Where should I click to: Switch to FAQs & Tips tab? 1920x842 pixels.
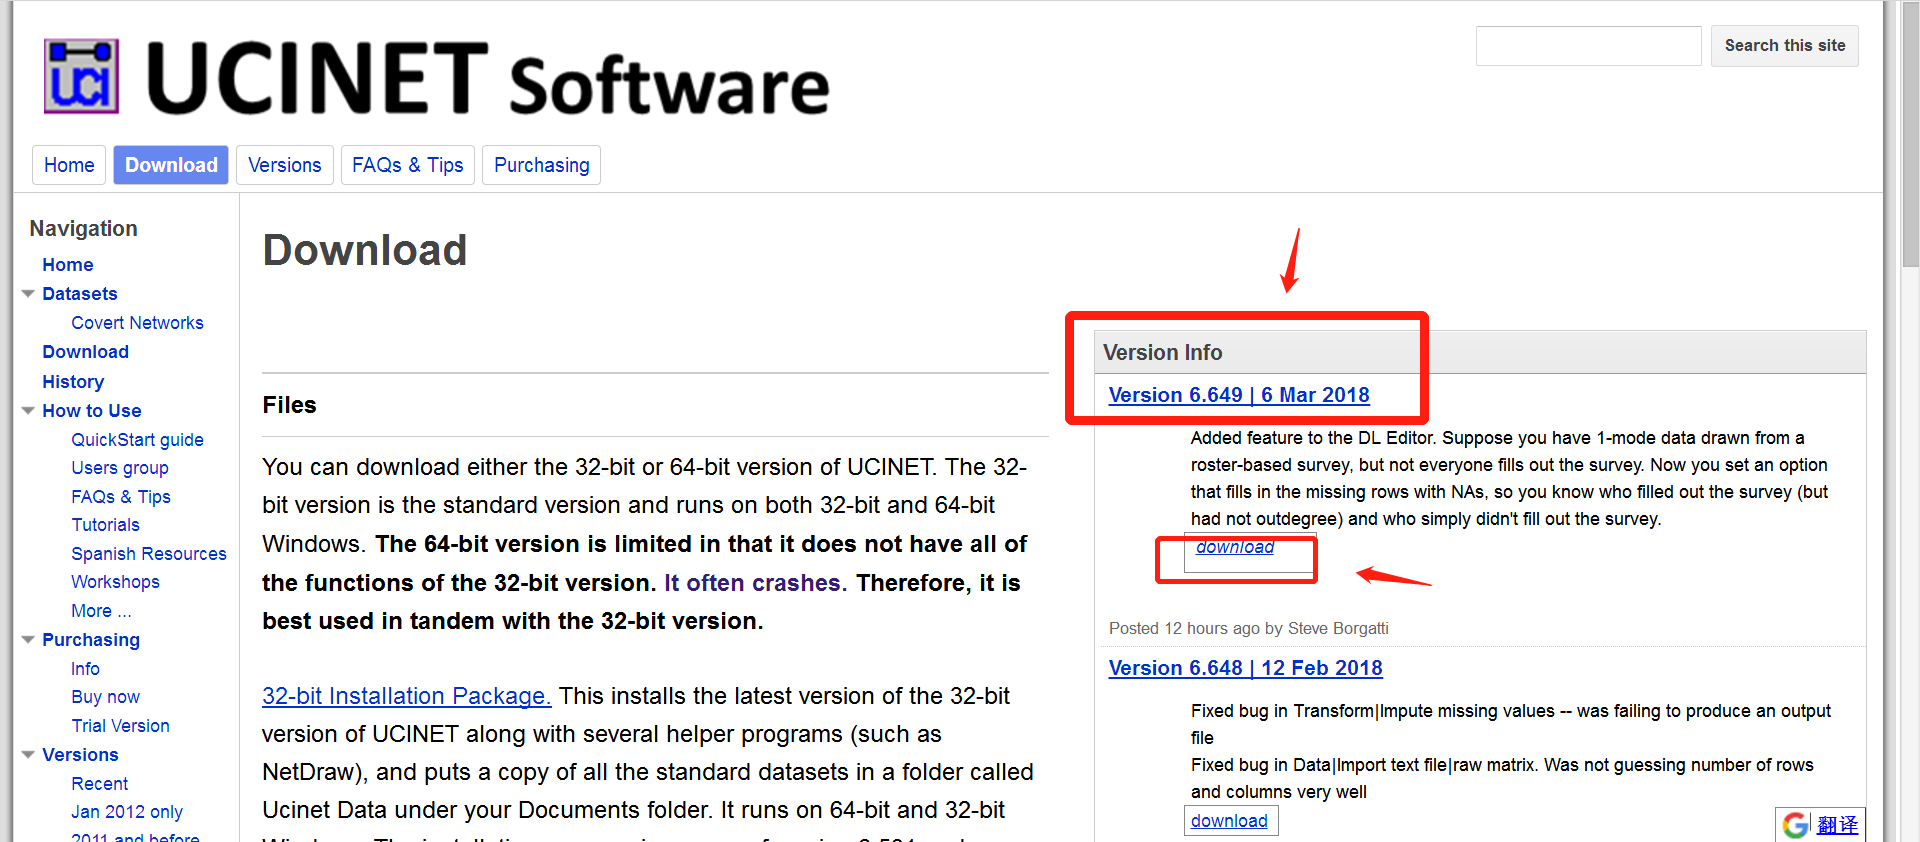coord(407,165)
